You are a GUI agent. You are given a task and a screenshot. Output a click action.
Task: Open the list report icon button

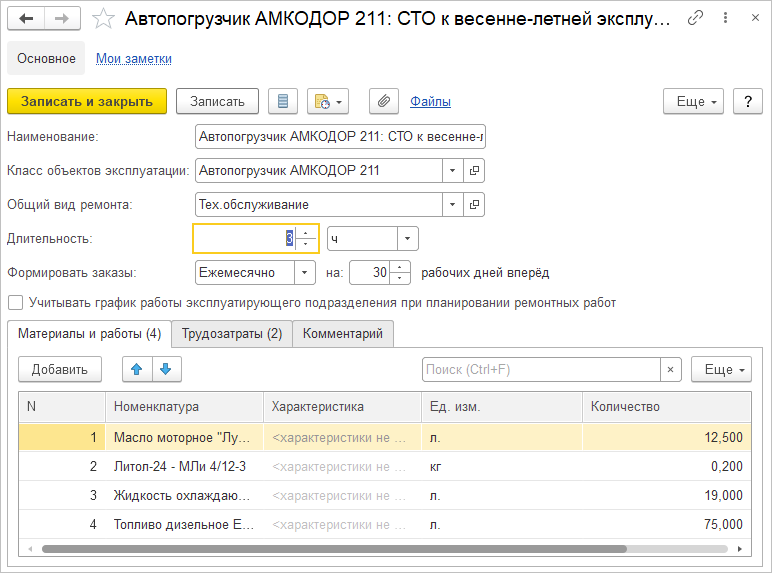[x=283, y=101]
